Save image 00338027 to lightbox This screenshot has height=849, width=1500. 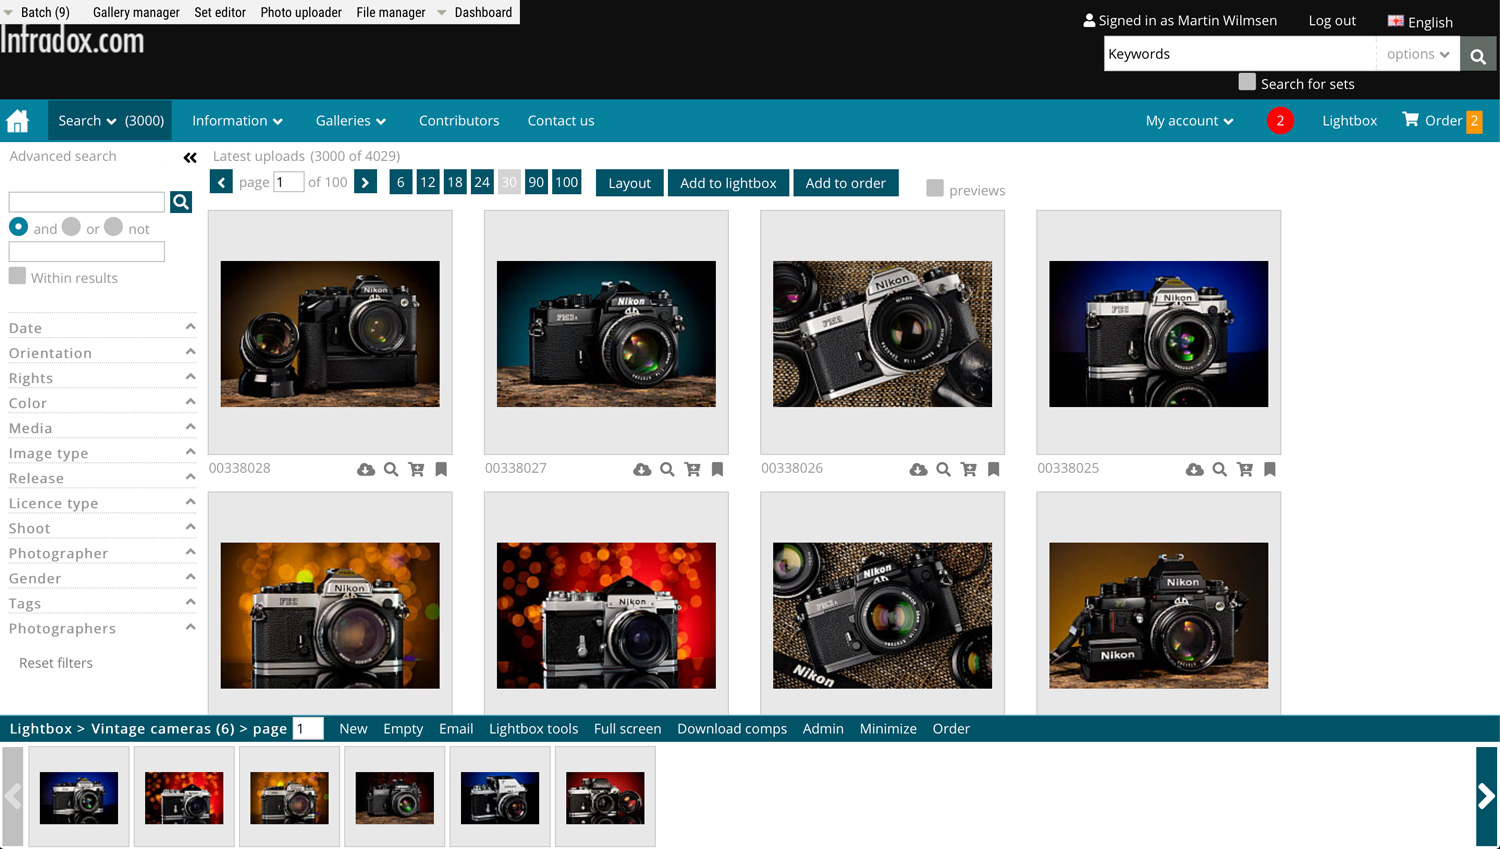coord(717,469)
